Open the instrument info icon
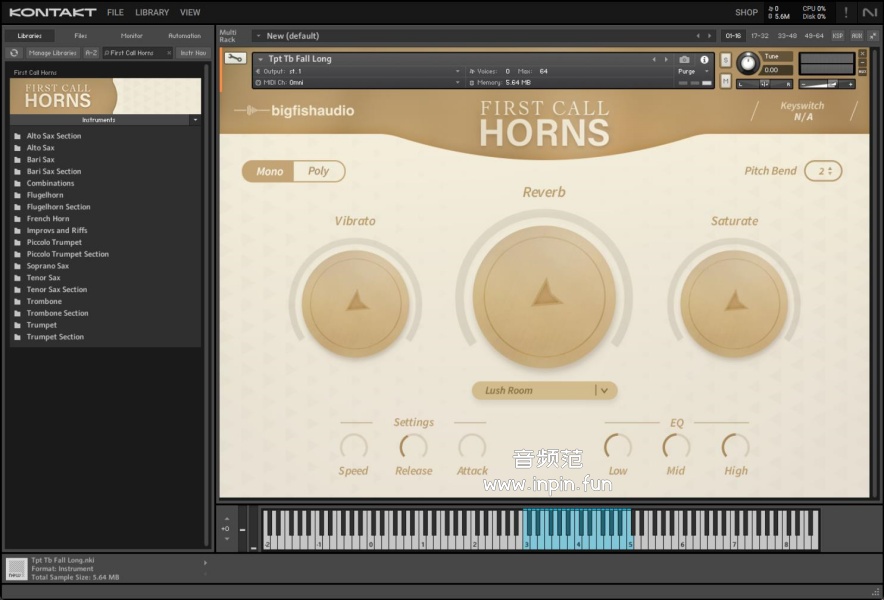 [x=704, y=59]
